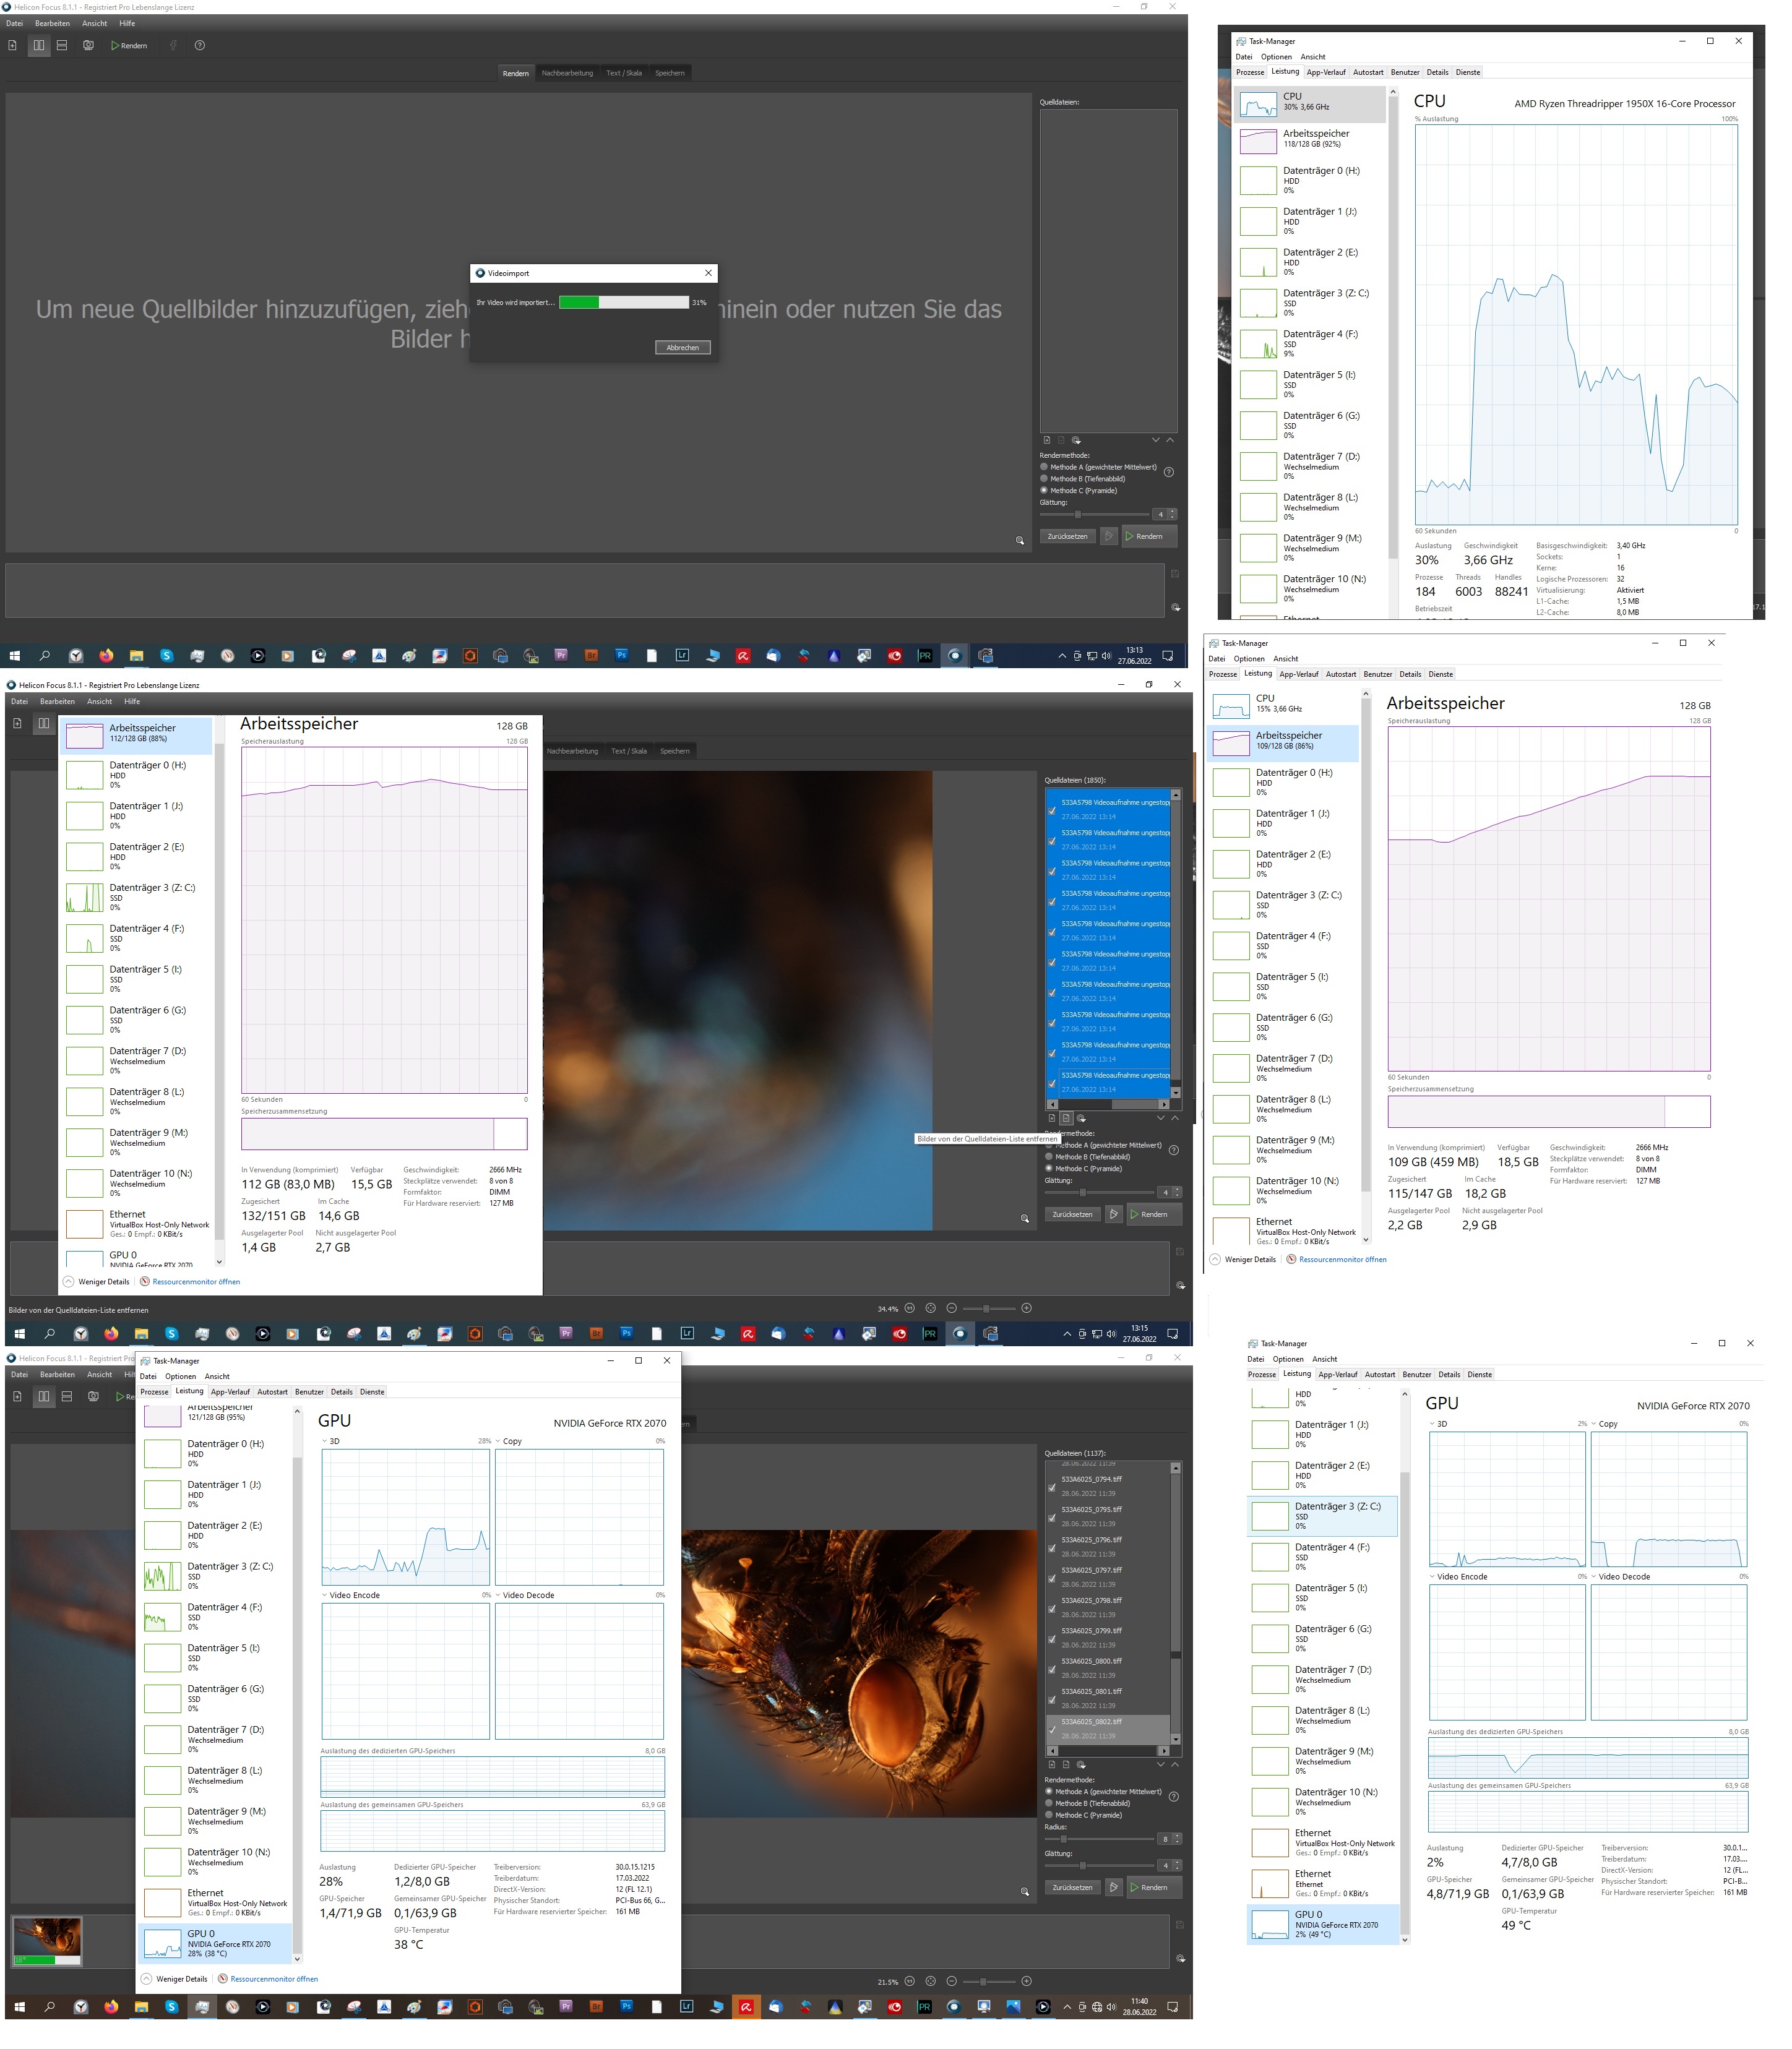Open Prozesse tab in Task Manager showing CPU graph
The width and height of the screenshot is (1792, 2049).
pyautogui.click(x=1250, y=72)
